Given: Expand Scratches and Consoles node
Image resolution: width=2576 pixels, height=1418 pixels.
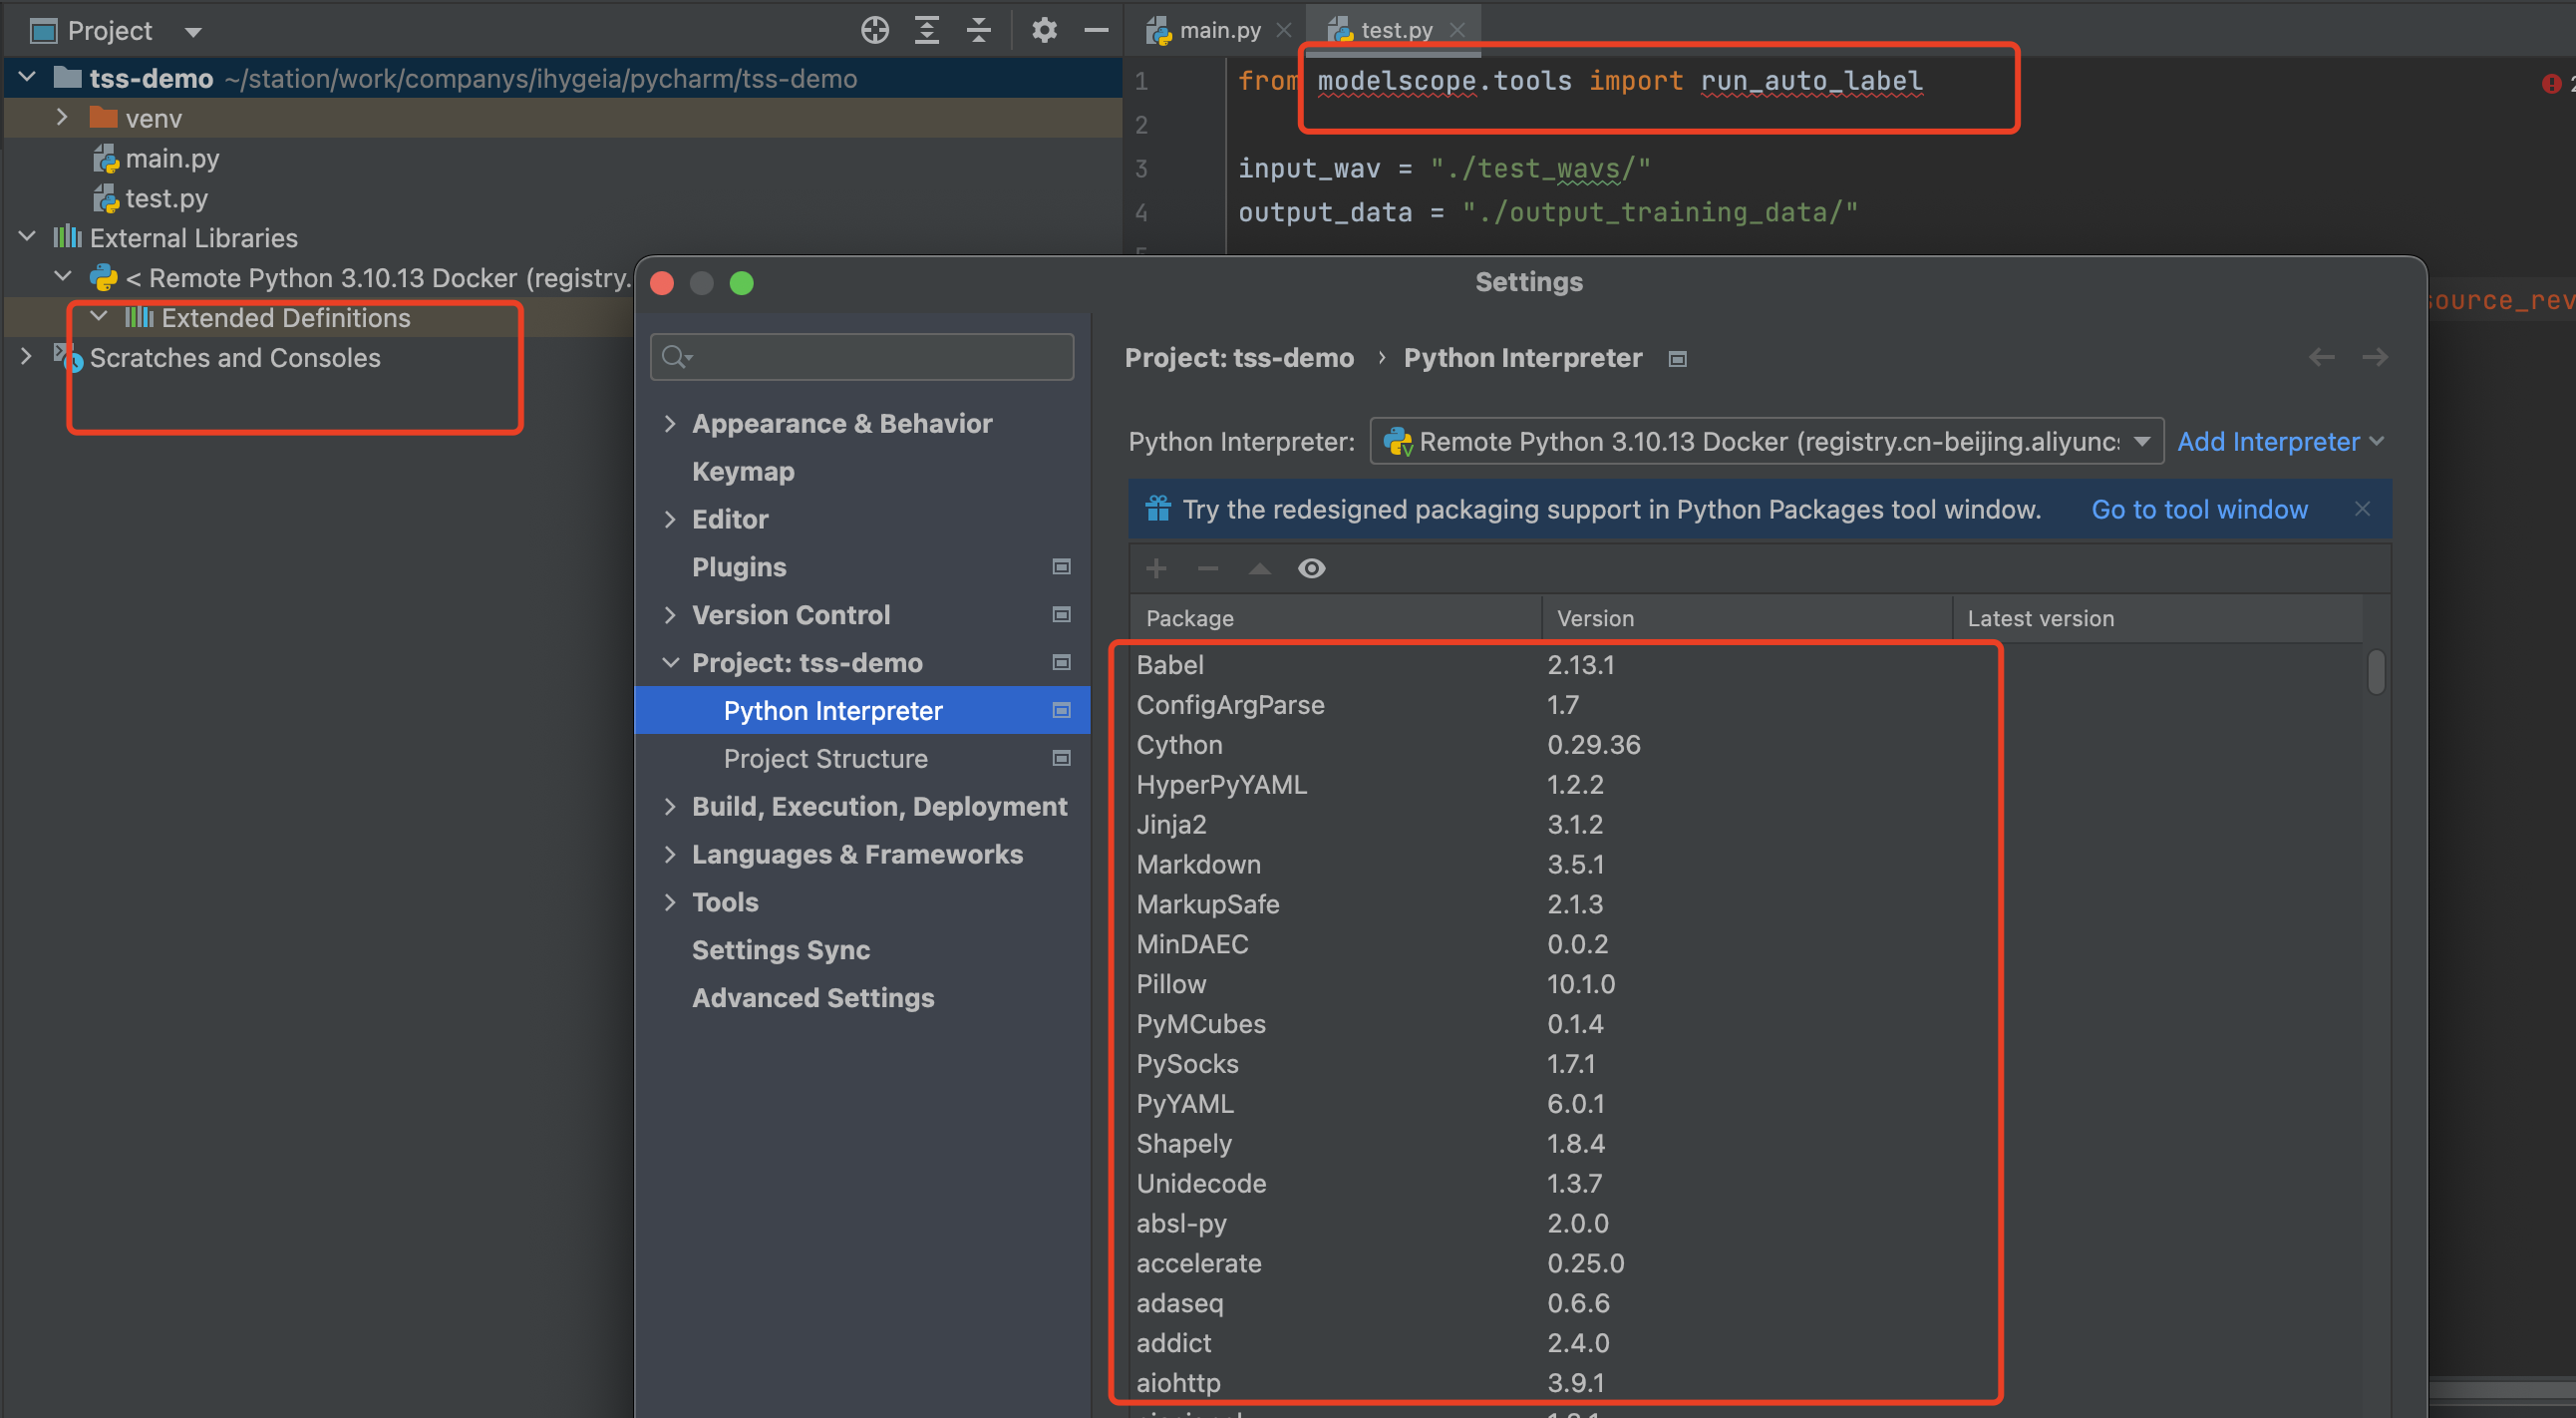Looking at the screenshot, I should coord(26,356).
